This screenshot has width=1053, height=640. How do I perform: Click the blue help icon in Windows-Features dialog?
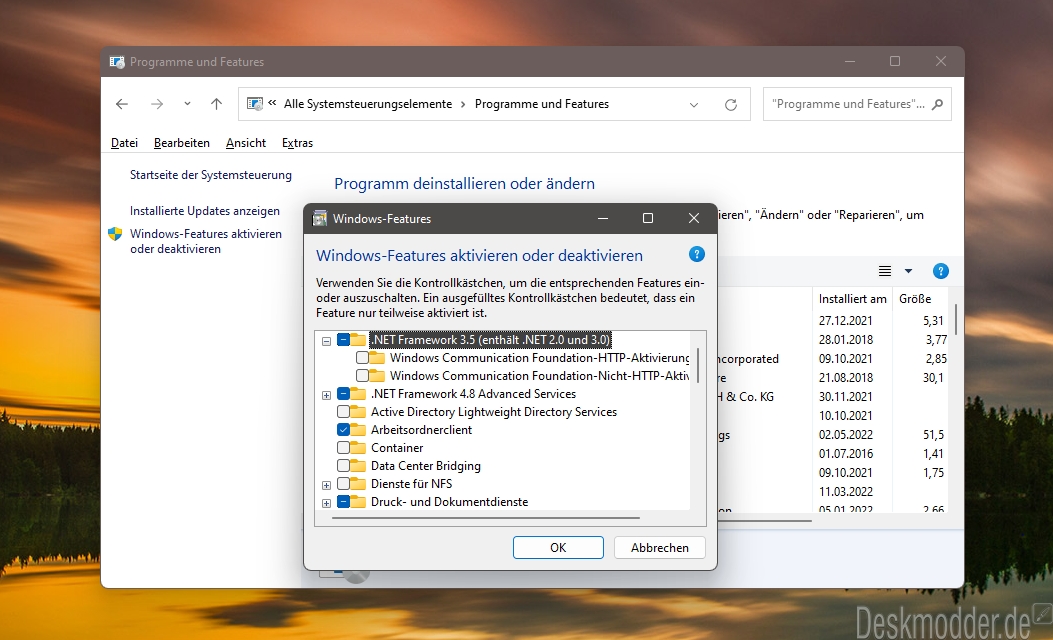(697, 255)
